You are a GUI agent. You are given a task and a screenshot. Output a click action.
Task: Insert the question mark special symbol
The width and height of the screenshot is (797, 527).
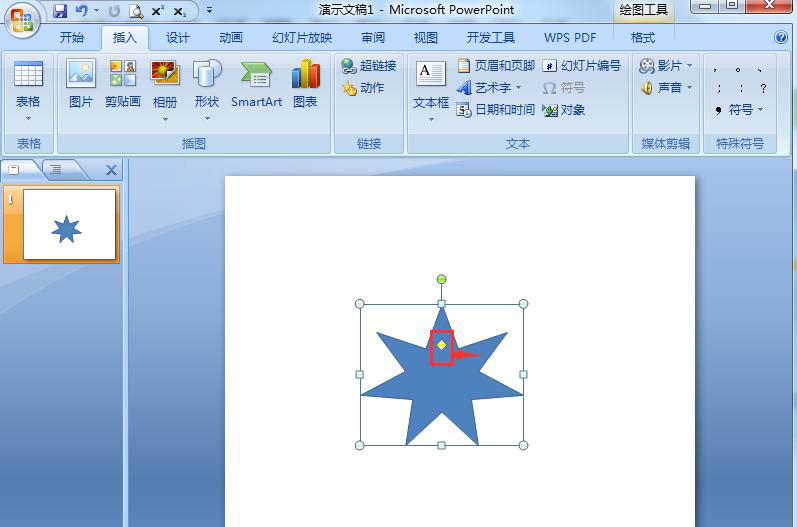click(763, 88)
